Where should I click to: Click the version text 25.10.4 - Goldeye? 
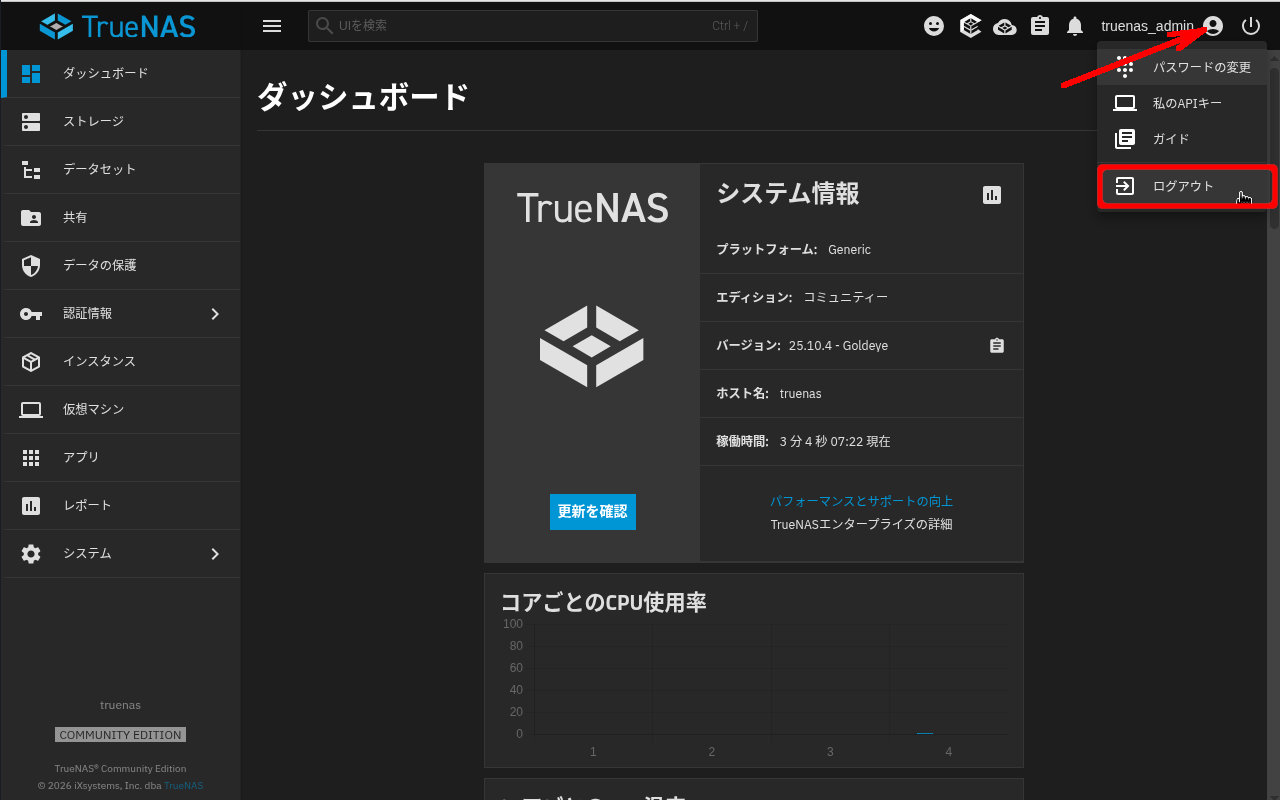(838, 345)
